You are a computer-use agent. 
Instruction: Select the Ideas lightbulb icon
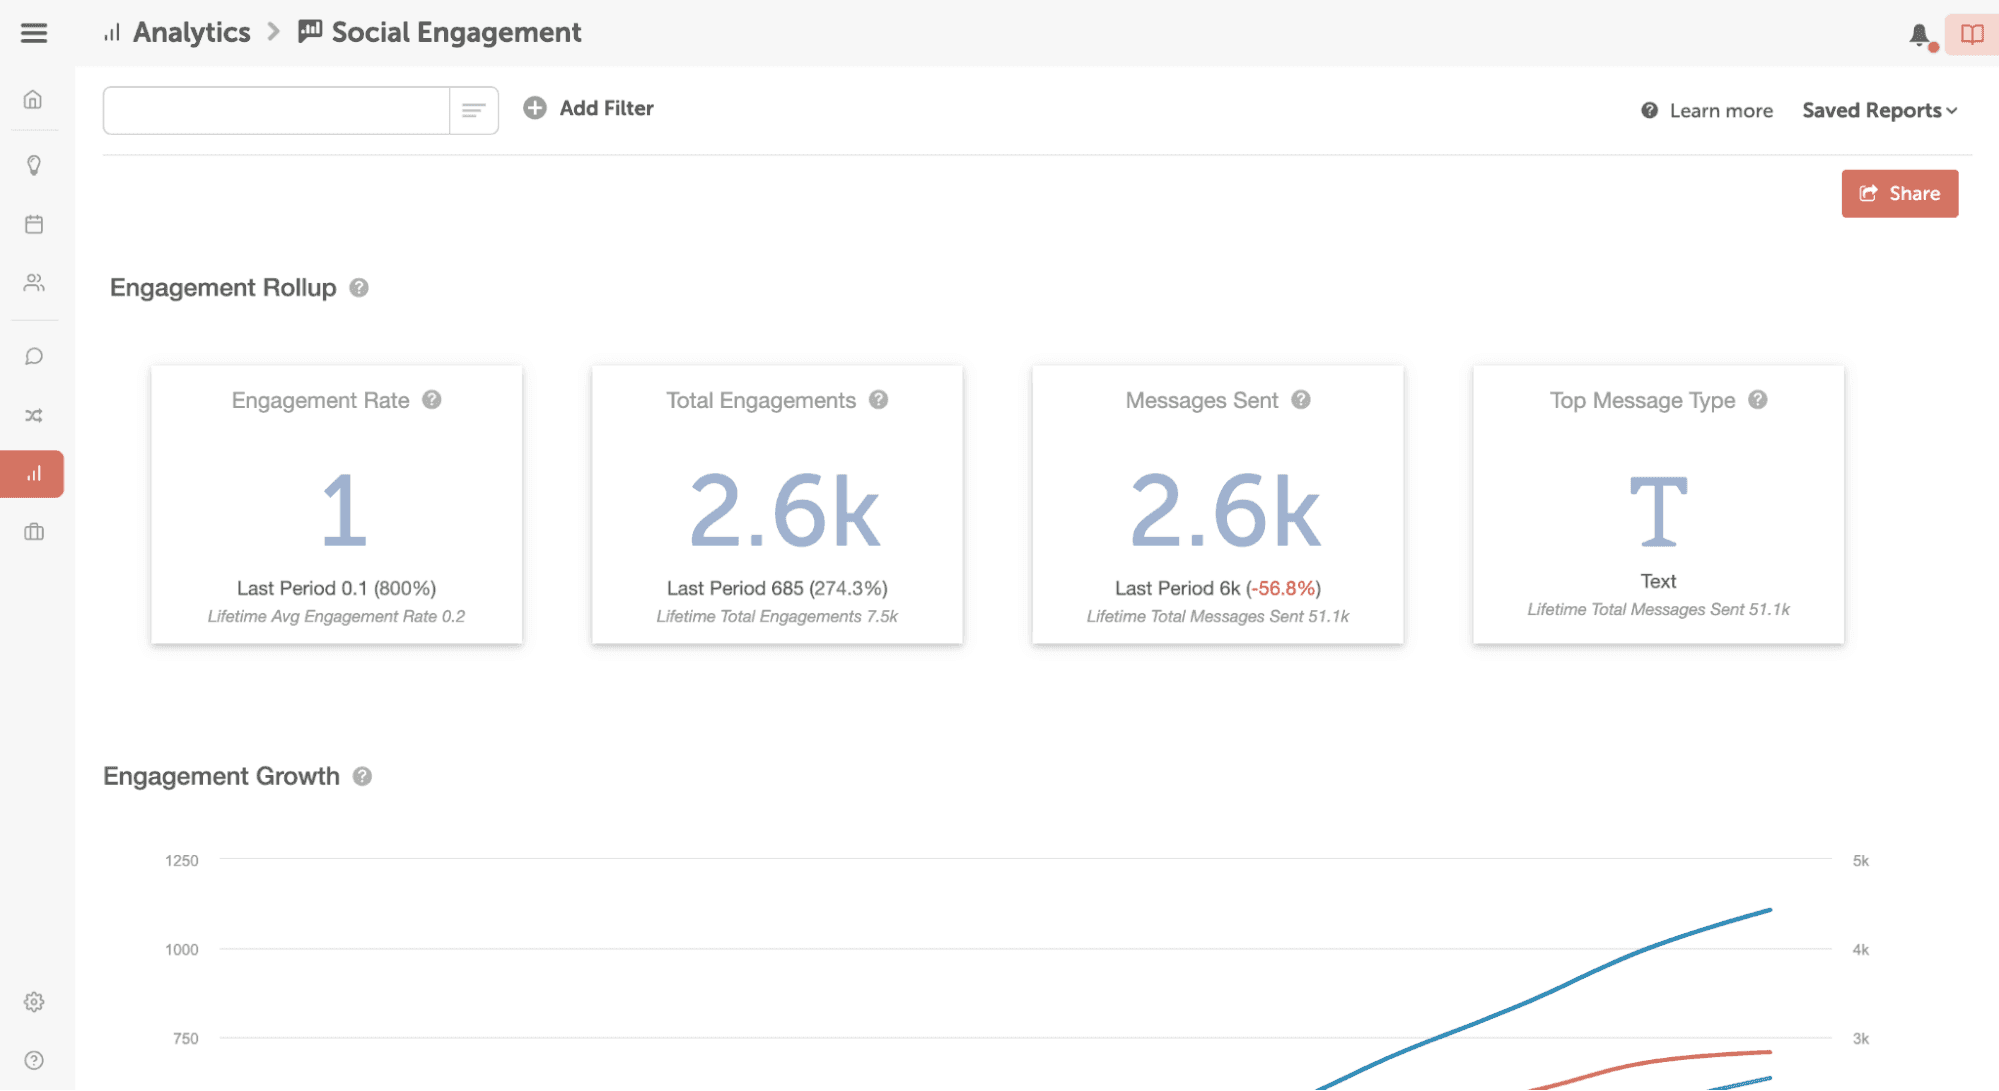point(33,165)
